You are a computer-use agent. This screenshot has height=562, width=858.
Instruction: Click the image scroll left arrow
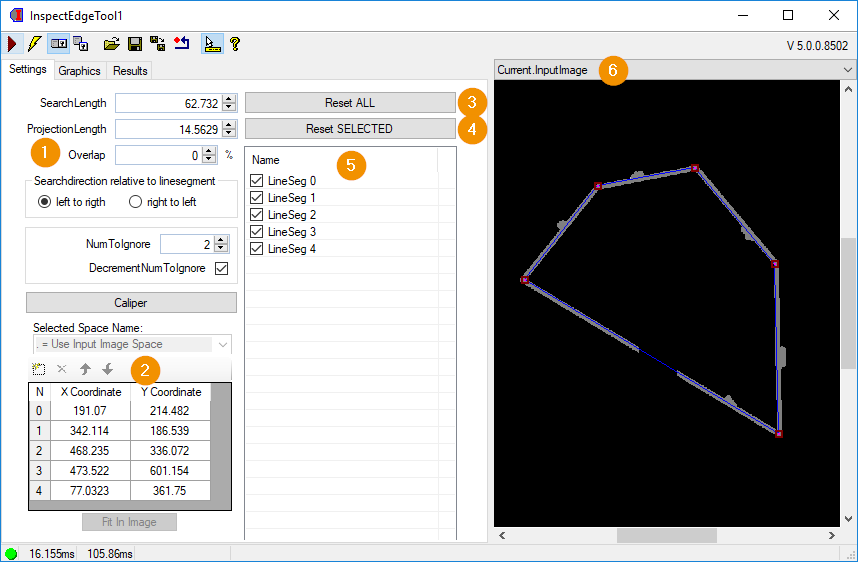(x=502, y=535)
